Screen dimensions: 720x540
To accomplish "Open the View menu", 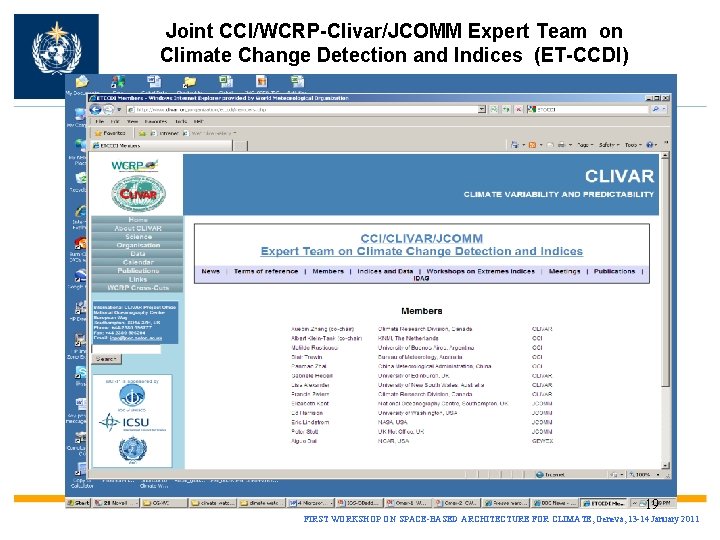I will (x=133, y=122).
